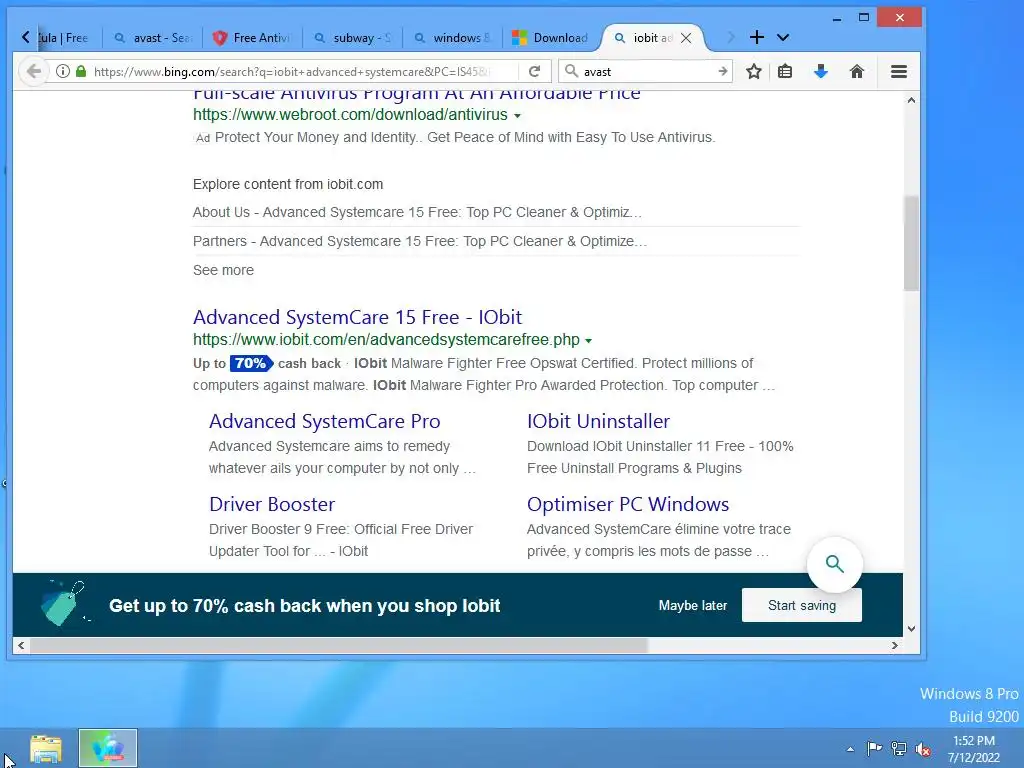The height and width of the screenshot is (768, 1024).
Task: Click the scroll up arrow
Action: pyautogui.click(x=911, y=101)
